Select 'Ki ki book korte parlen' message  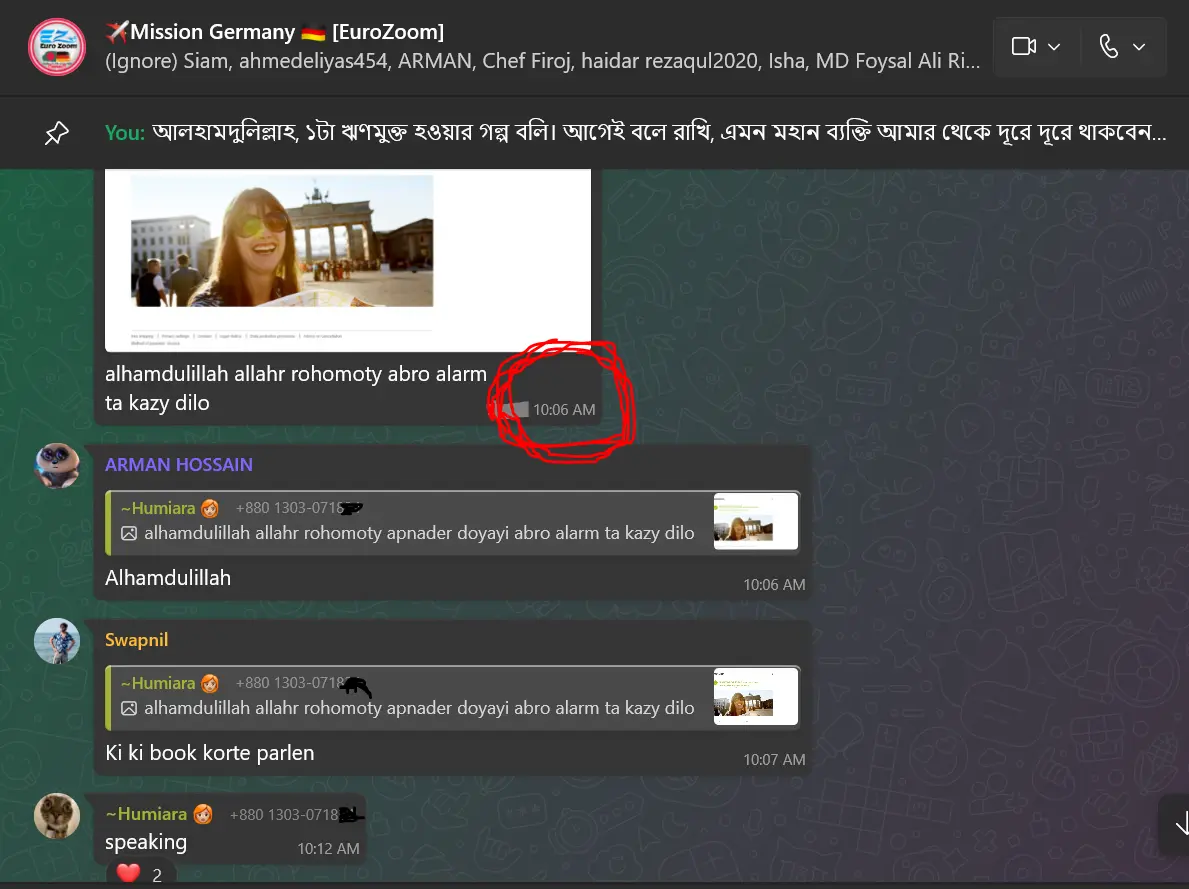[x=209, y=753]
